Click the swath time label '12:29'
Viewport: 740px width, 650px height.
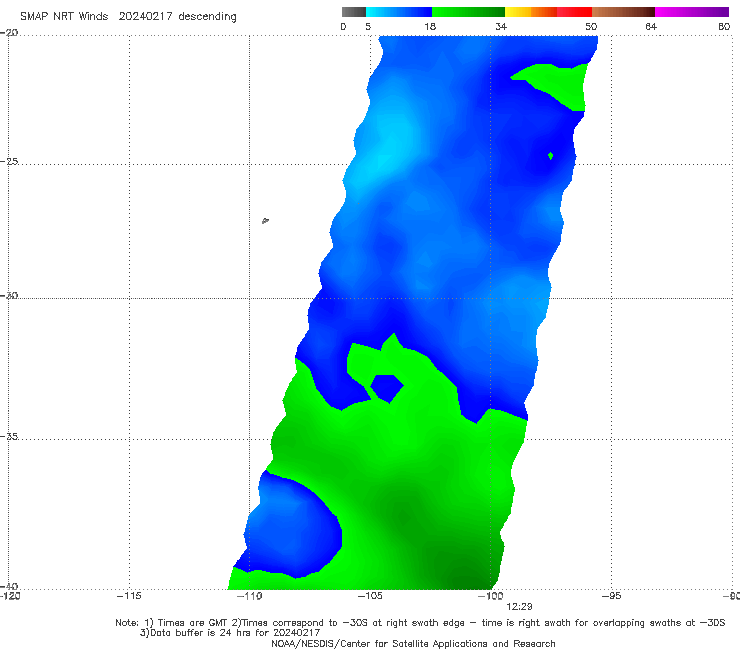click(519, 607)
